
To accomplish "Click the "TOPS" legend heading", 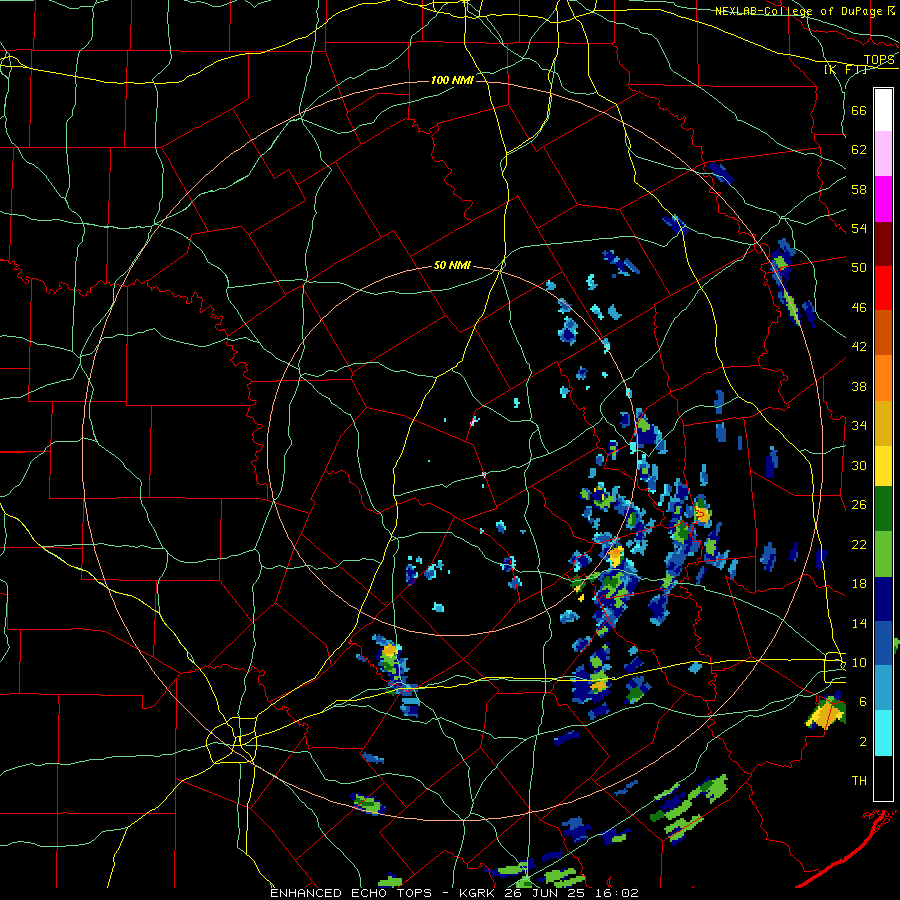I will (879, 60).
